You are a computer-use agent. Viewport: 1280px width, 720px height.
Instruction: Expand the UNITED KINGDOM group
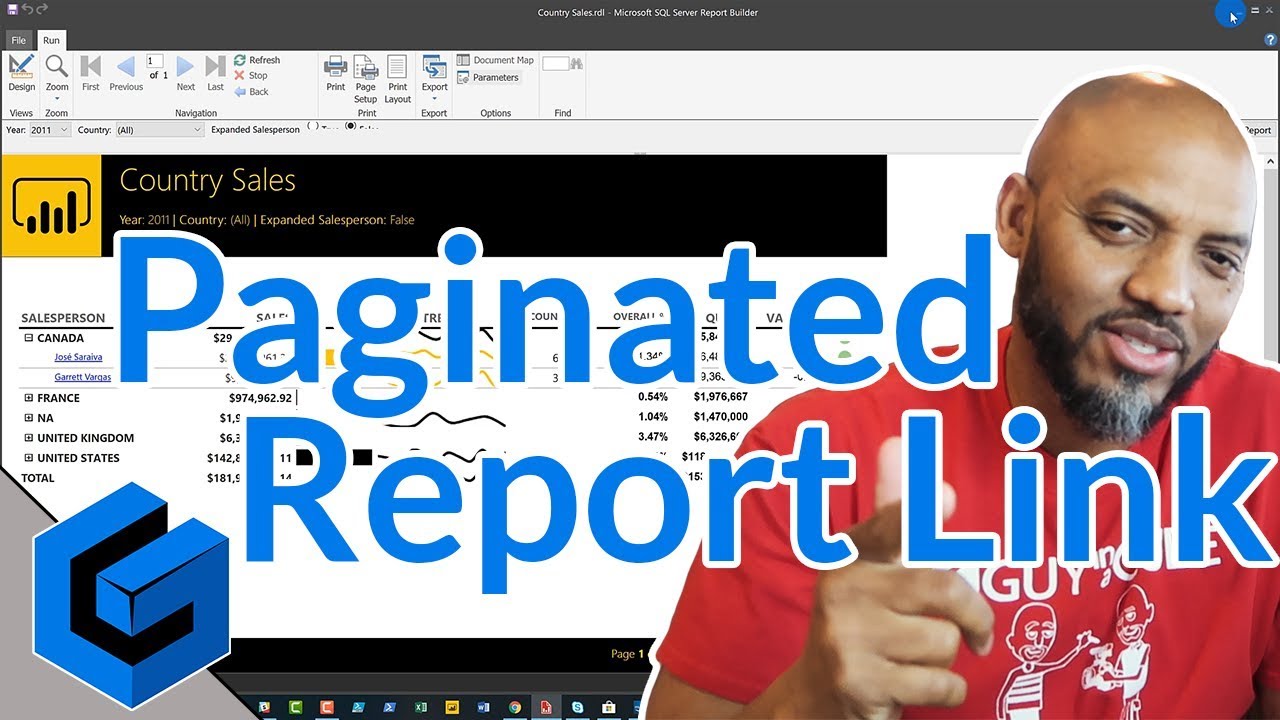pyautogui.click(x=29, y=438)
